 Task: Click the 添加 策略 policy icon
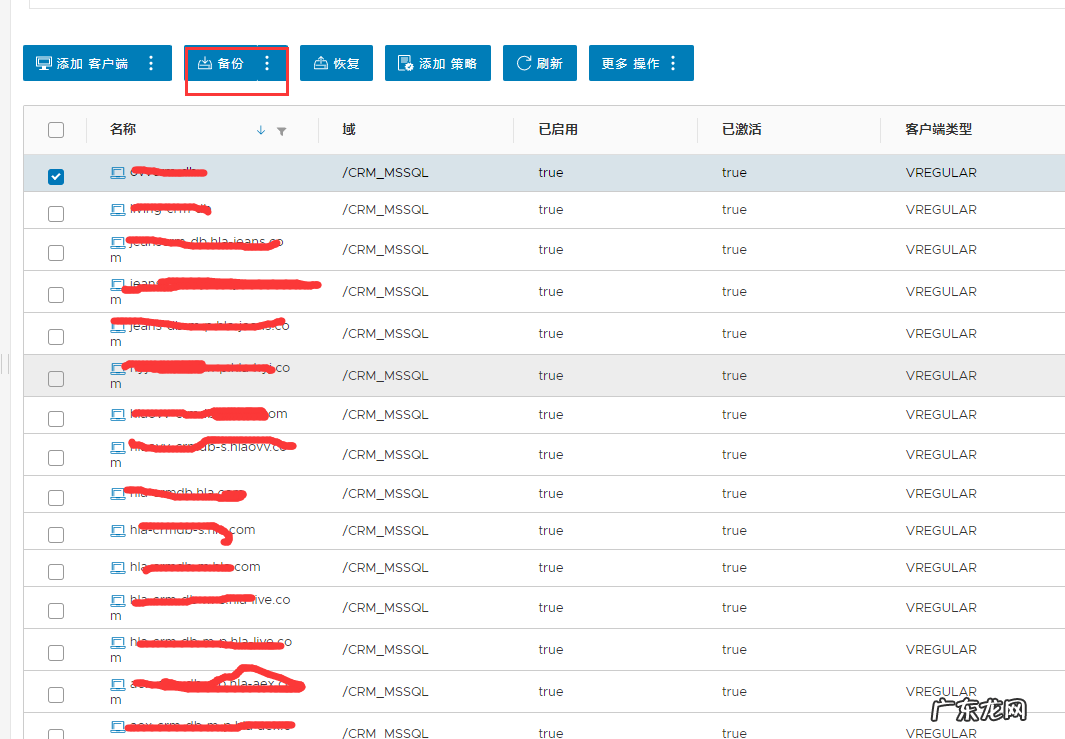[x=406, y=63]
